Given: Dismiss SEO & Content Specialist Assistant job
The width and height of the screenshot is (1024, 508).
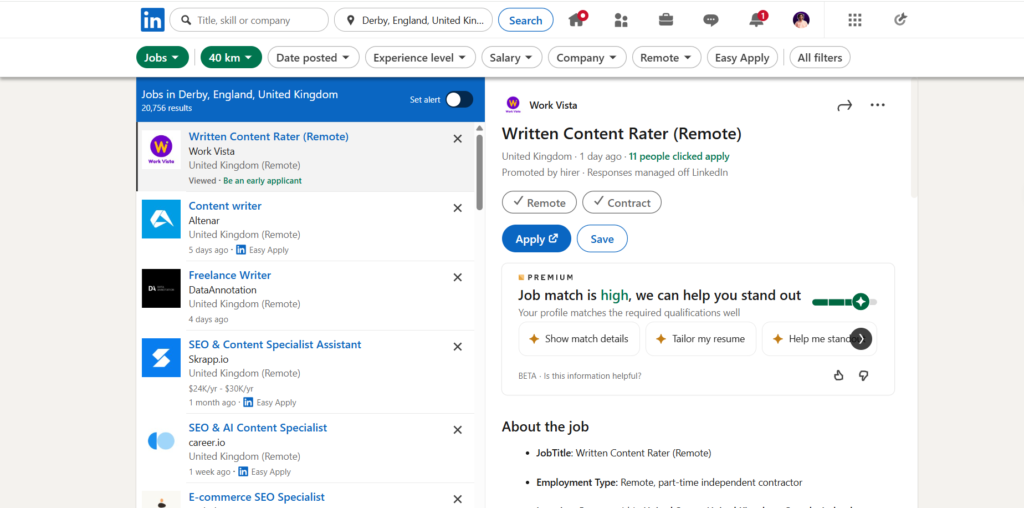Looking at the screenshot, I should tap(458, 347).
